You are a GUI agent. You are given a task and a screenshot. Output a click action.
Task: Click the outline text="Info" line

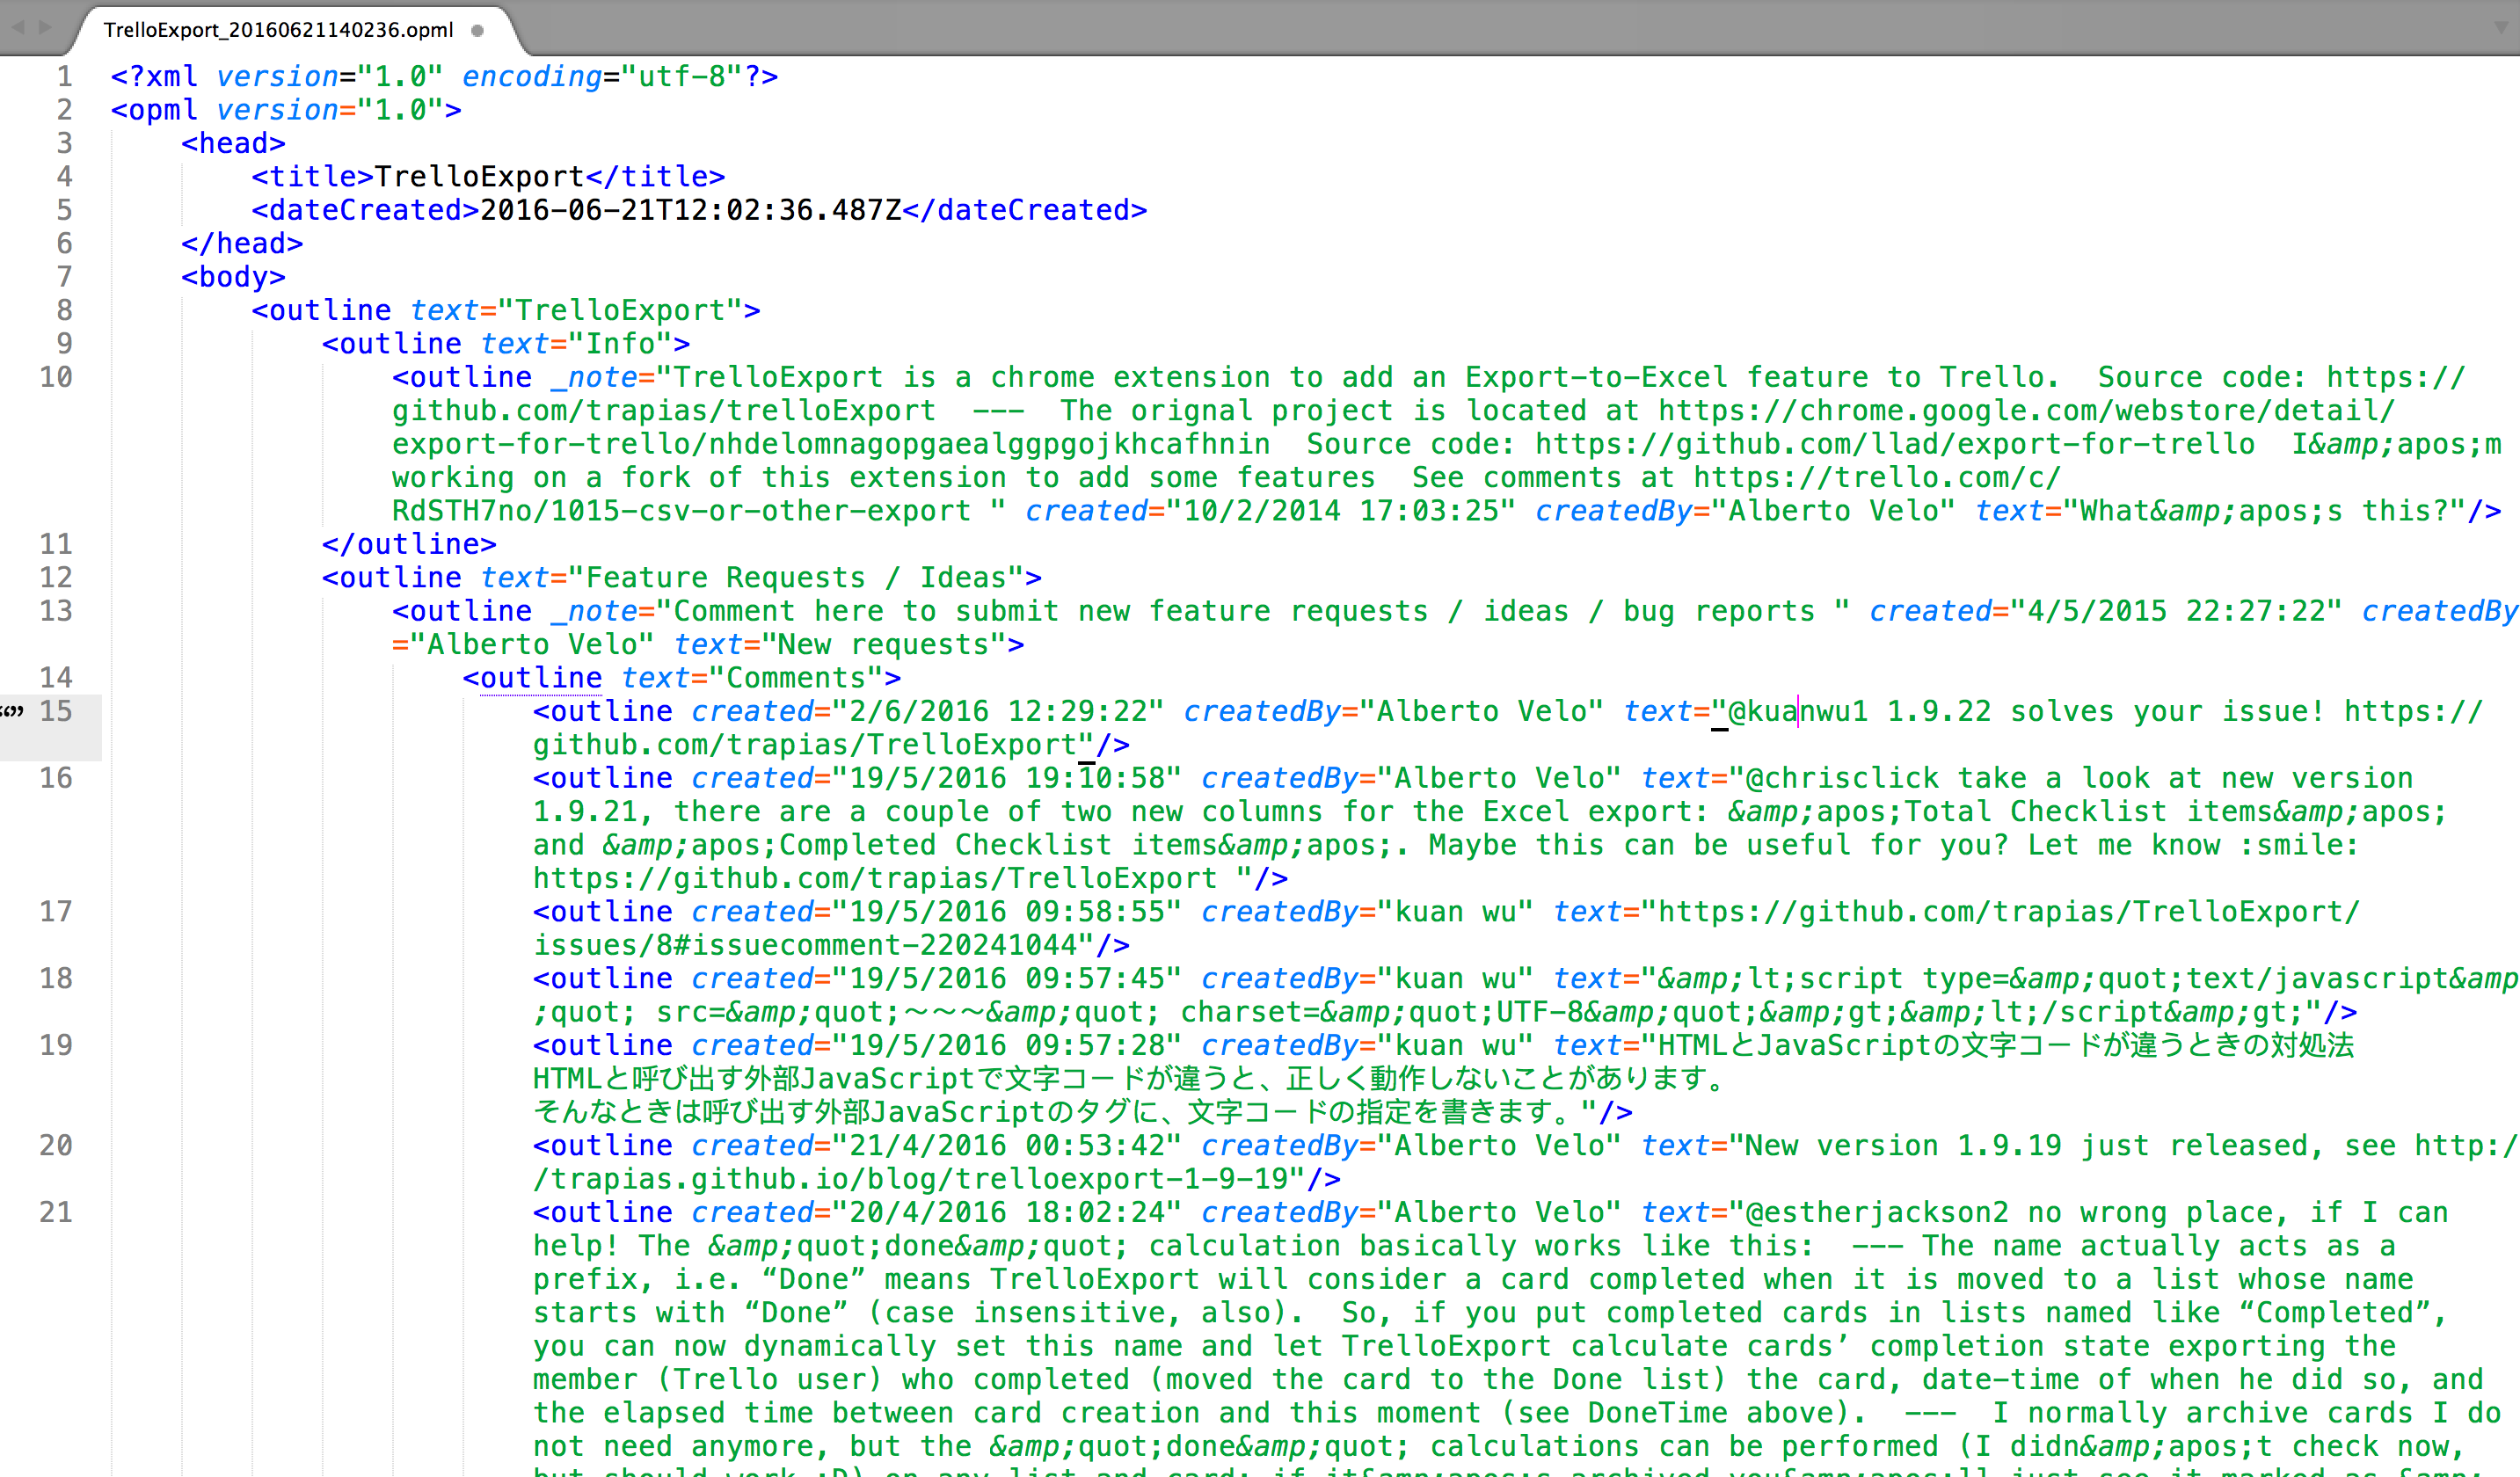tap(506, 344)
